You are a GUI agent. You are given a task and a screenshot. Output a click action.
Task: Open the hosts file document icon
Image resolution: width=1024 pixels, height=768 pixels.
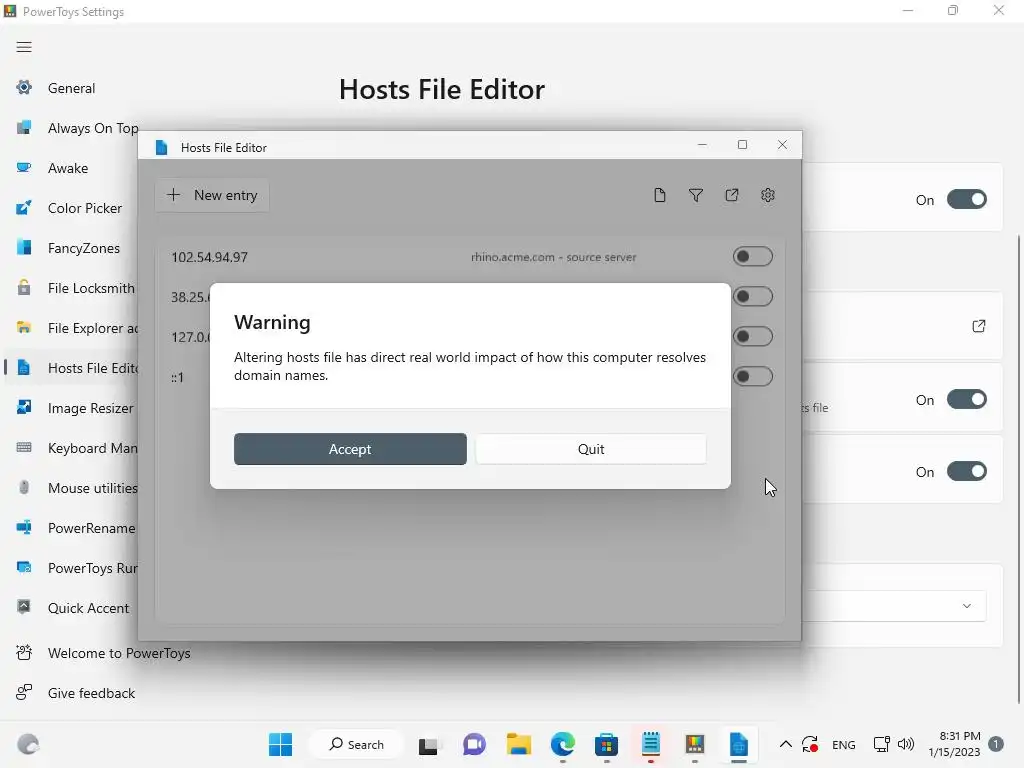(x=660, y=195)
